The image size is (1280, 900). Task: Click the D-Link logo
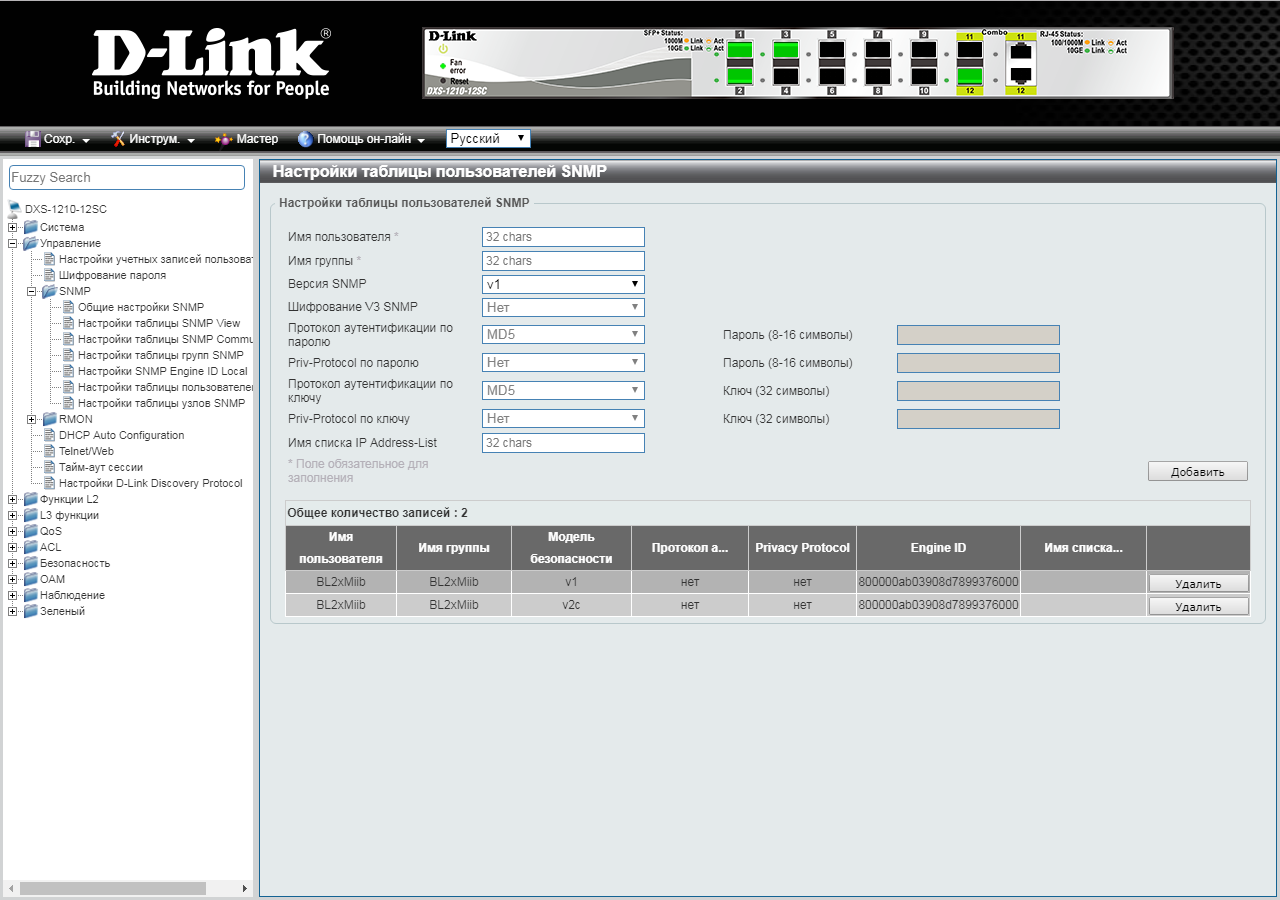click(210, 63)
